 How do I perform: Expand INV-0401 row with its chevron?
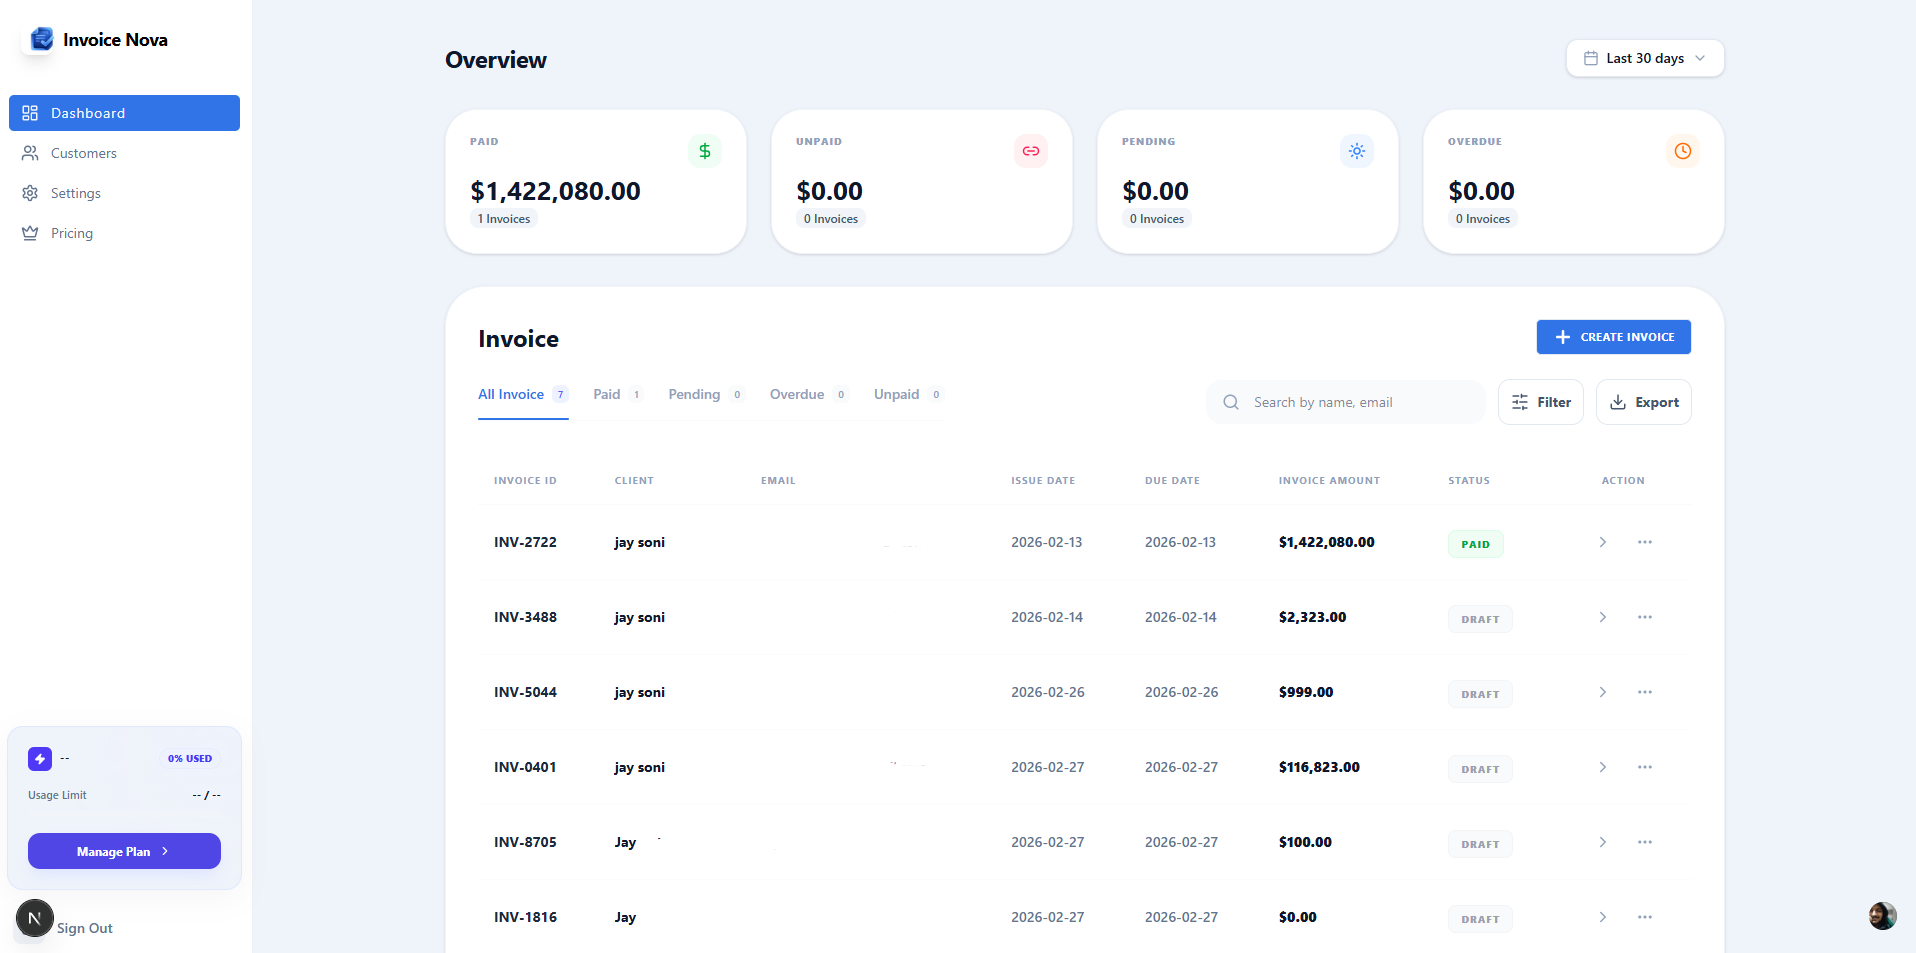[1603, 767]
